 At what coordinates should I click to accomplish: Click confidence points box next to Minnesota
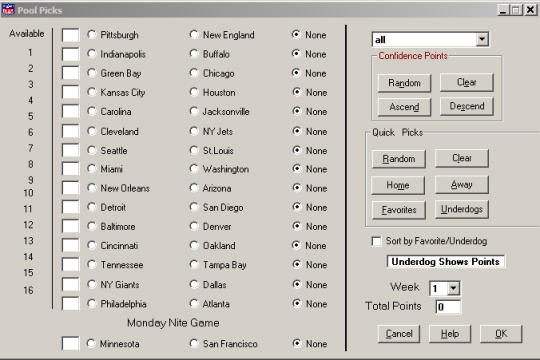(x=70, y=343)
